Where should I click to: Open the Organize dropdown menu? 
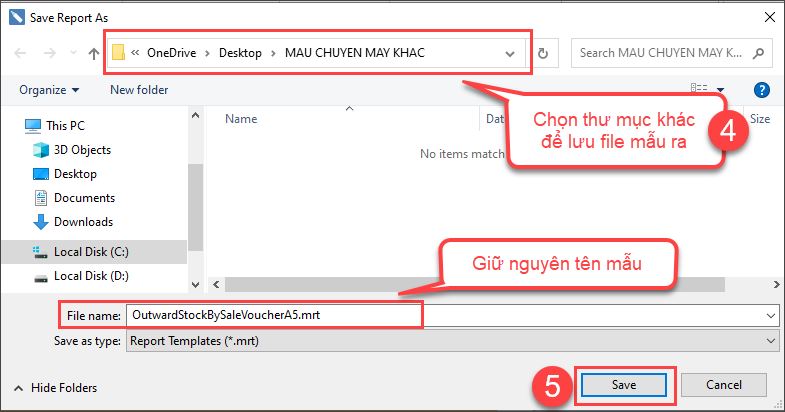tap(49, 90)
